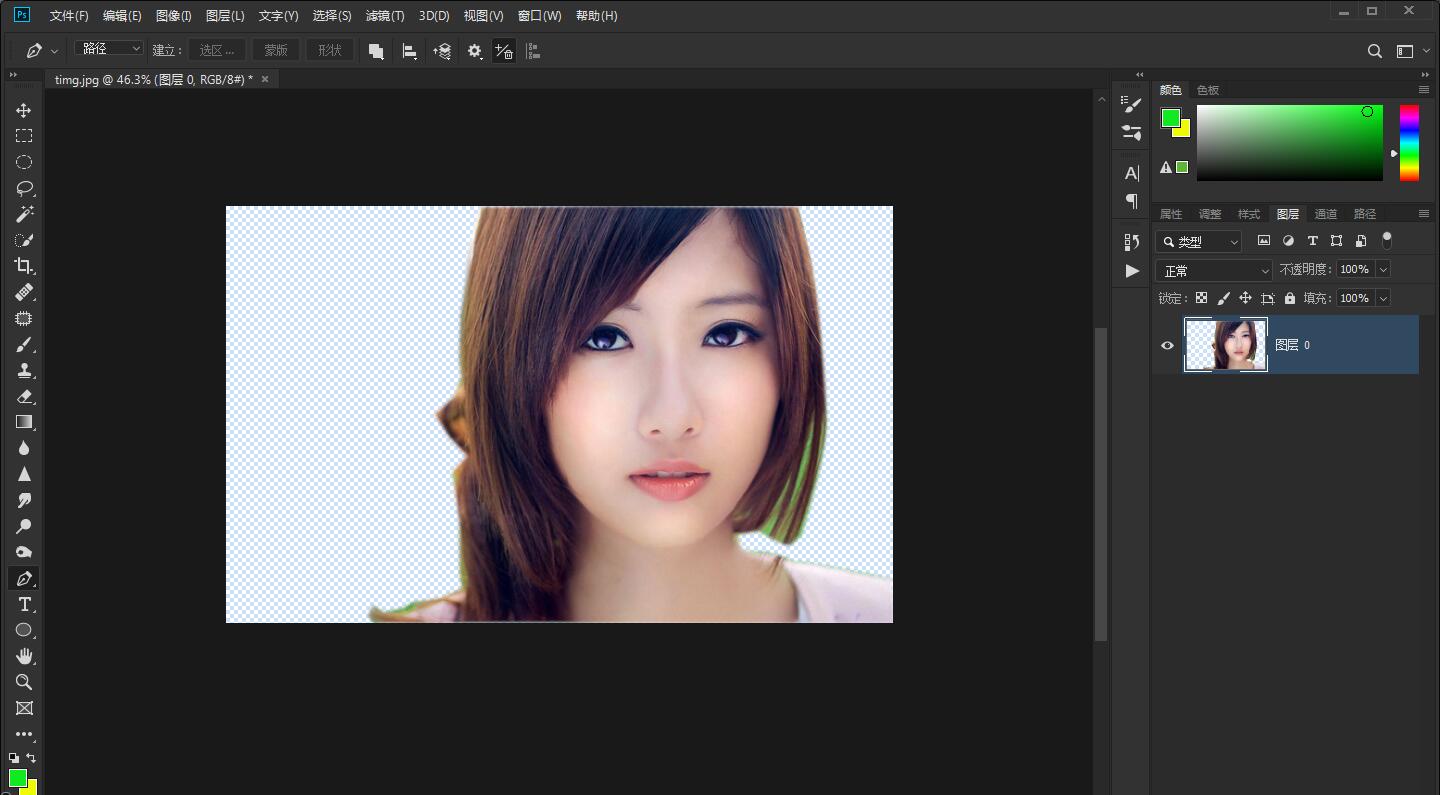Switch to the 通道 tab
The image size is (1440, 795).
tap(1325, 214)
